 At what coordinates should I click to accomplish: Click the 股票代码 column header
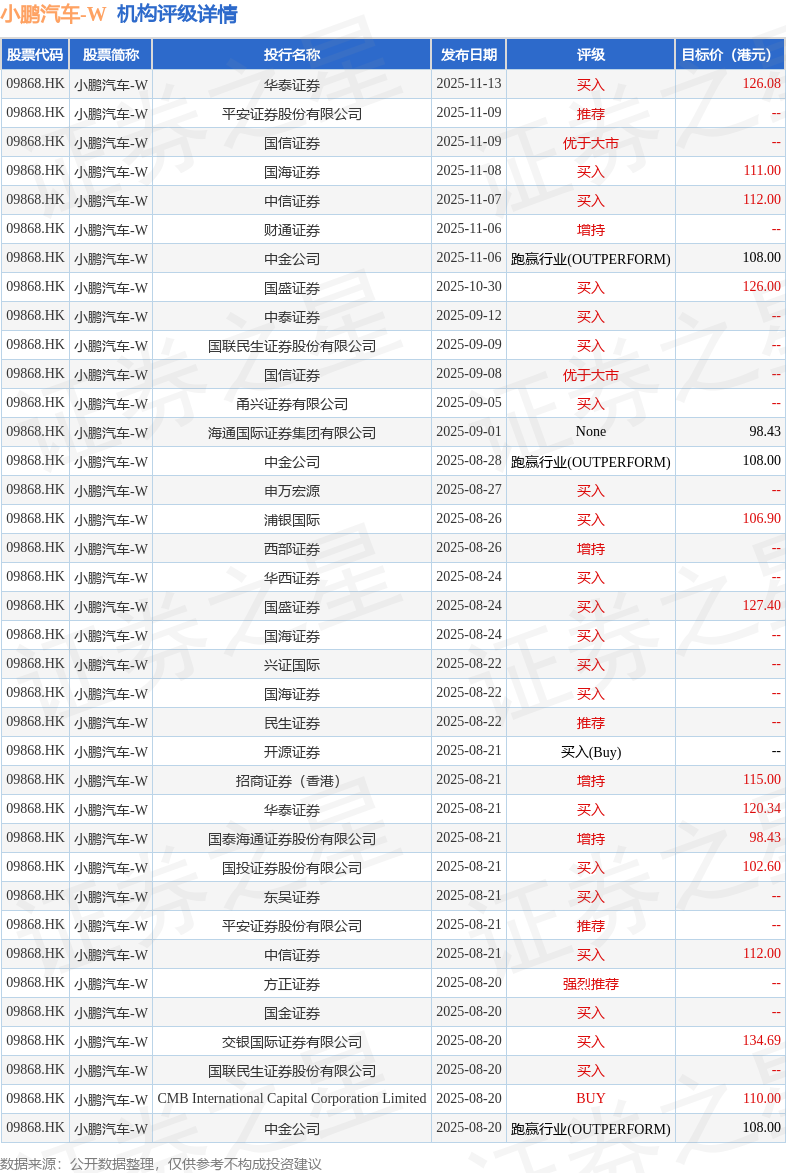pyautogui.click(x=35, y=55)
